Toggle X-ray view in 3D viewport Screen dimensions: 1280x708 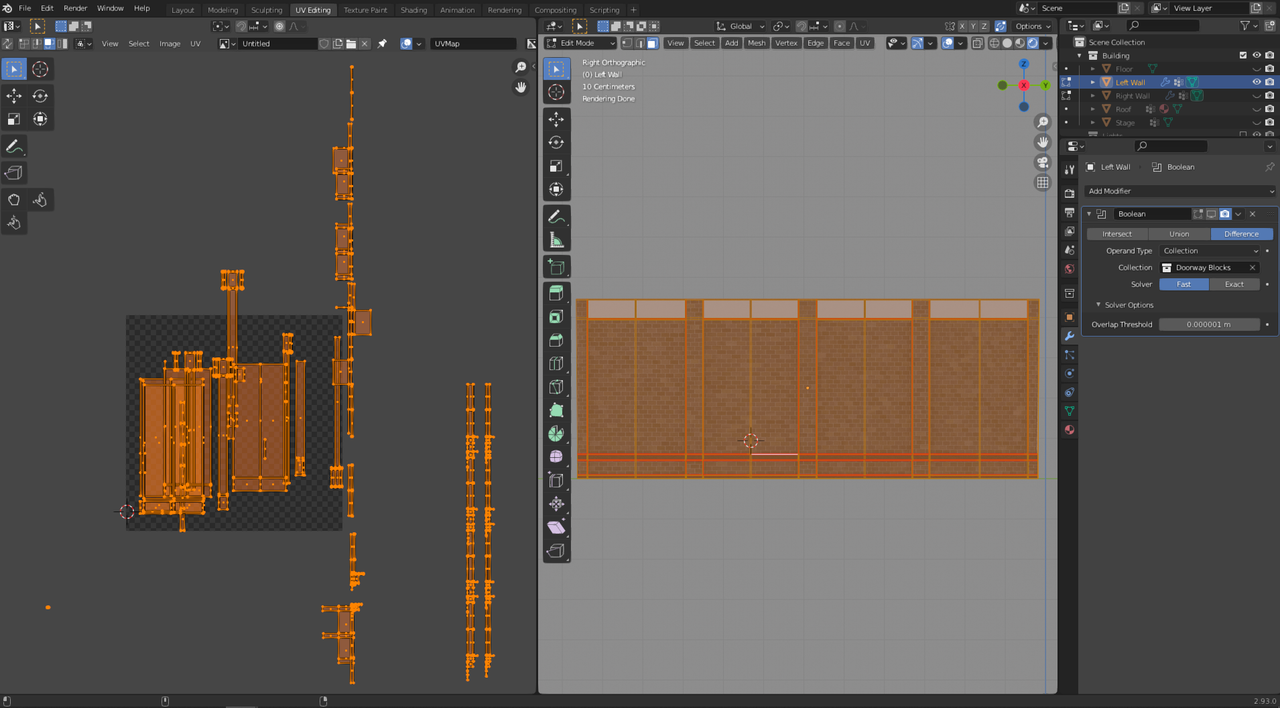978,43
